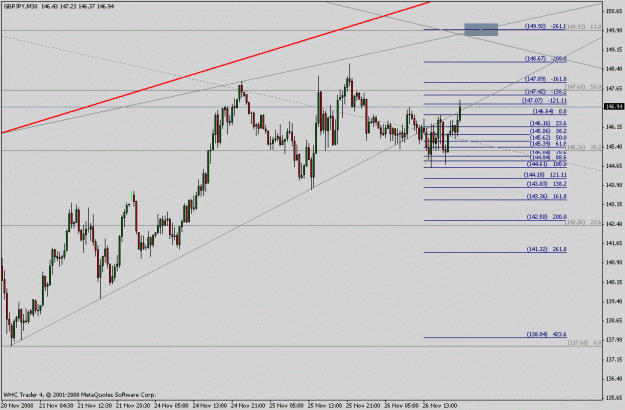The height and width of the screenshot is (410, 625).
Task: Click the (144.18) 121.11 Fibonacci label
Action: coord(545,175)
